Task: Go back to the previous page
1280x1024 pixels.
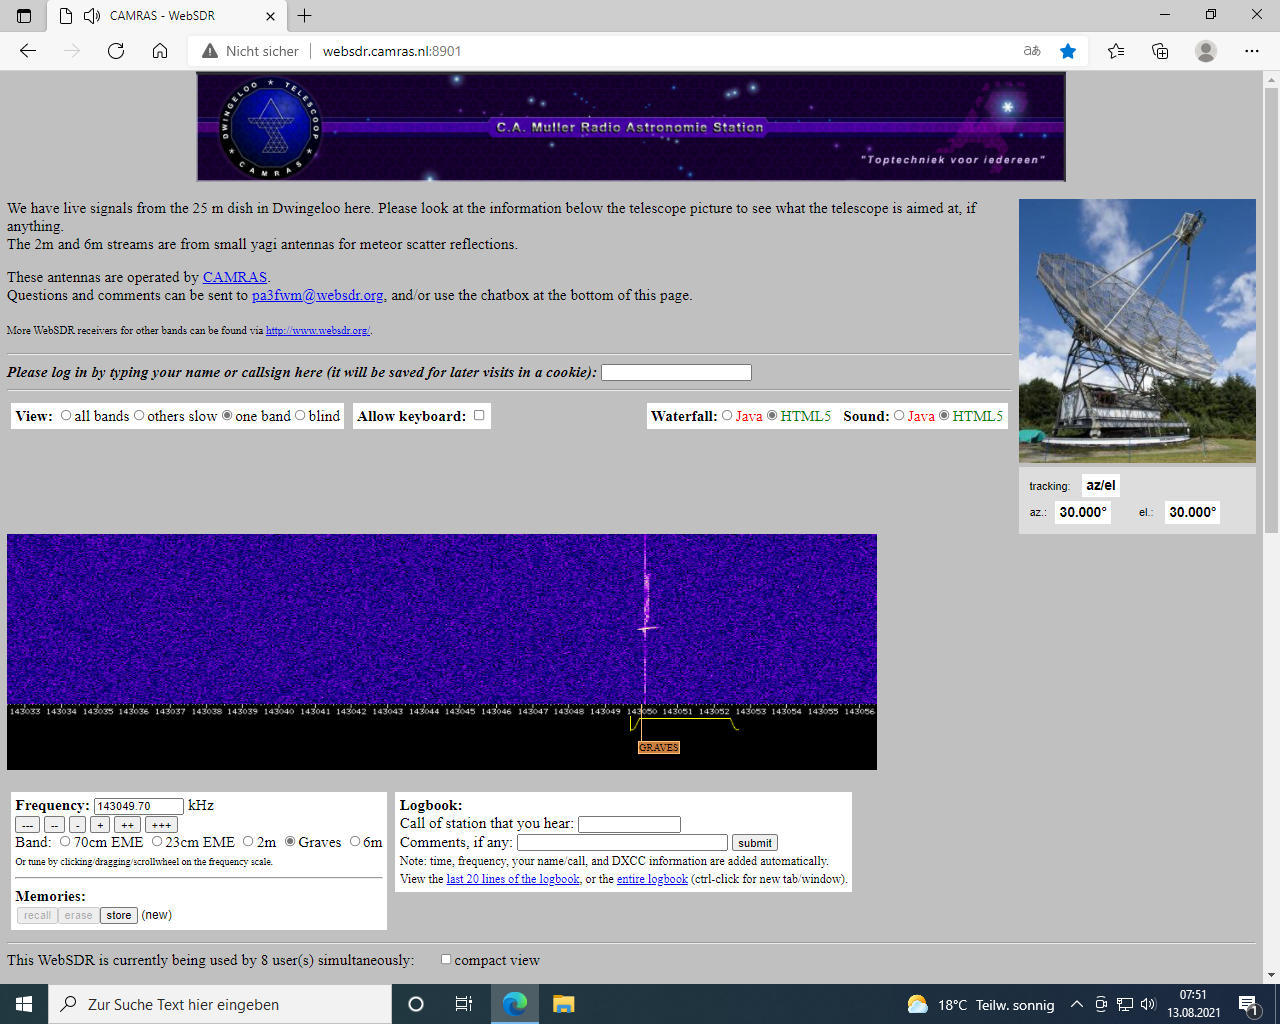Action: point(28,51)
